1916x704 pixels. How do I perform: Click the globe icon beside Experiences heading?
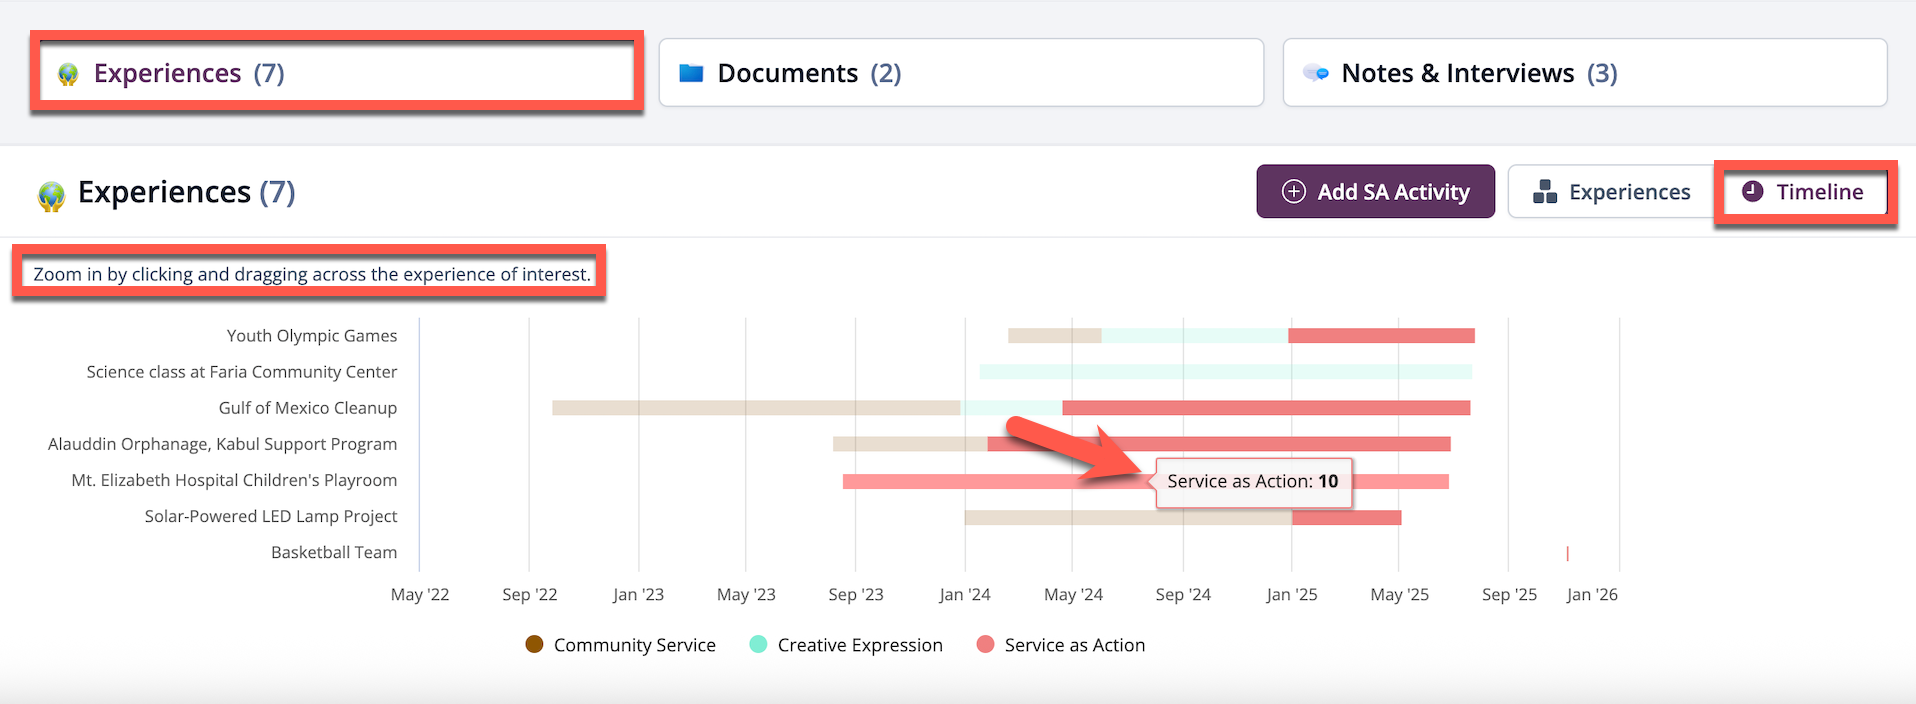pyautogui.click(x=51, y=195)
